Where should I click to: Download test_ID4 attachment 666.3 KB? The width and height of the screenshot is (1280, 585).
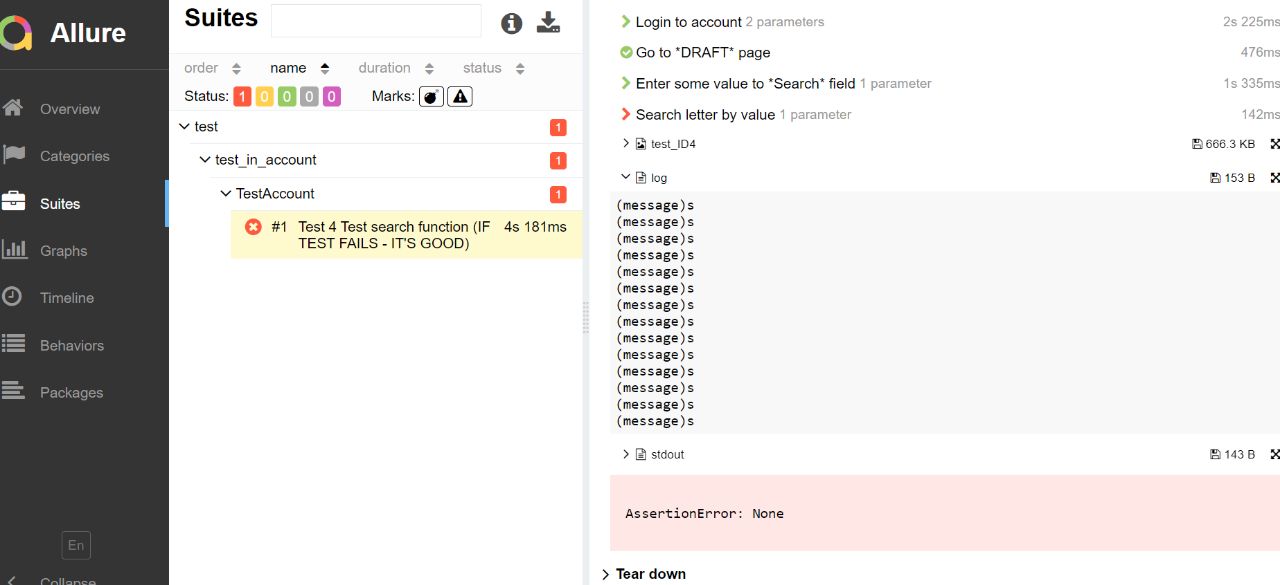1223,144
